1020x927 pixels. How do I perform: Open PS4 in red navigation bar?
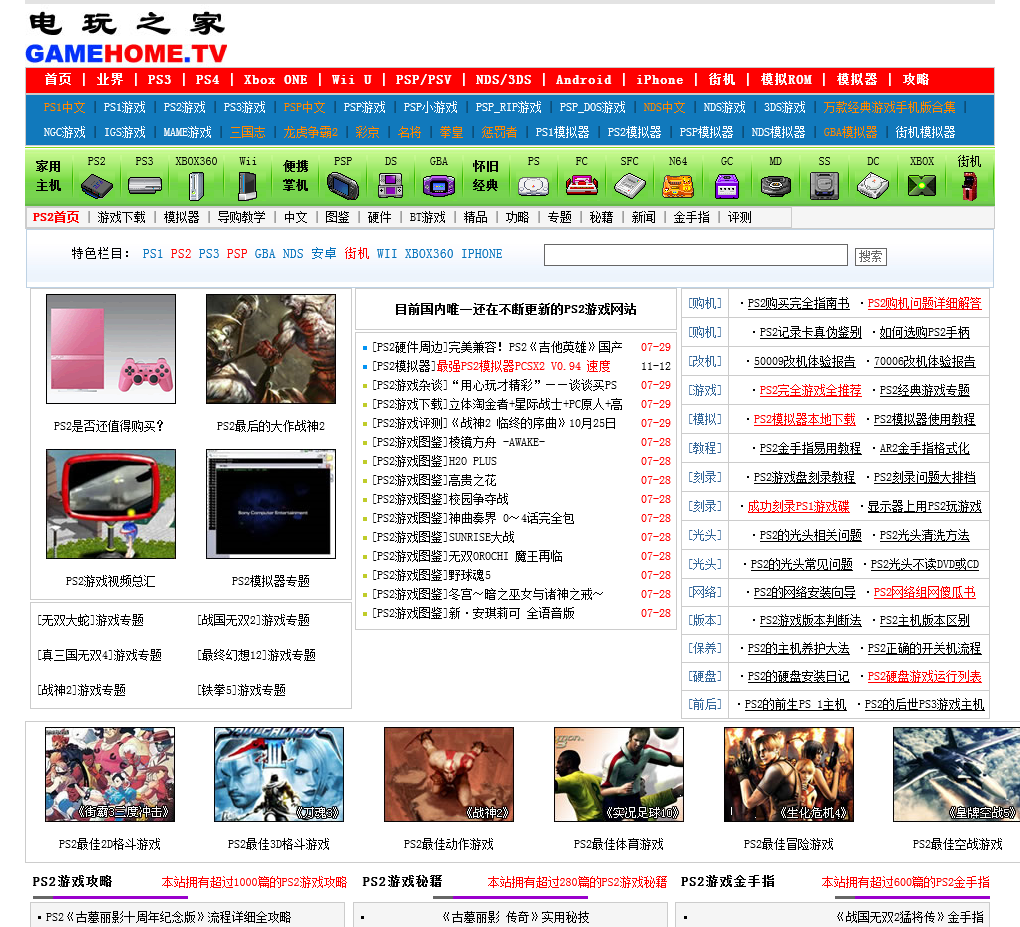point(208,79)
